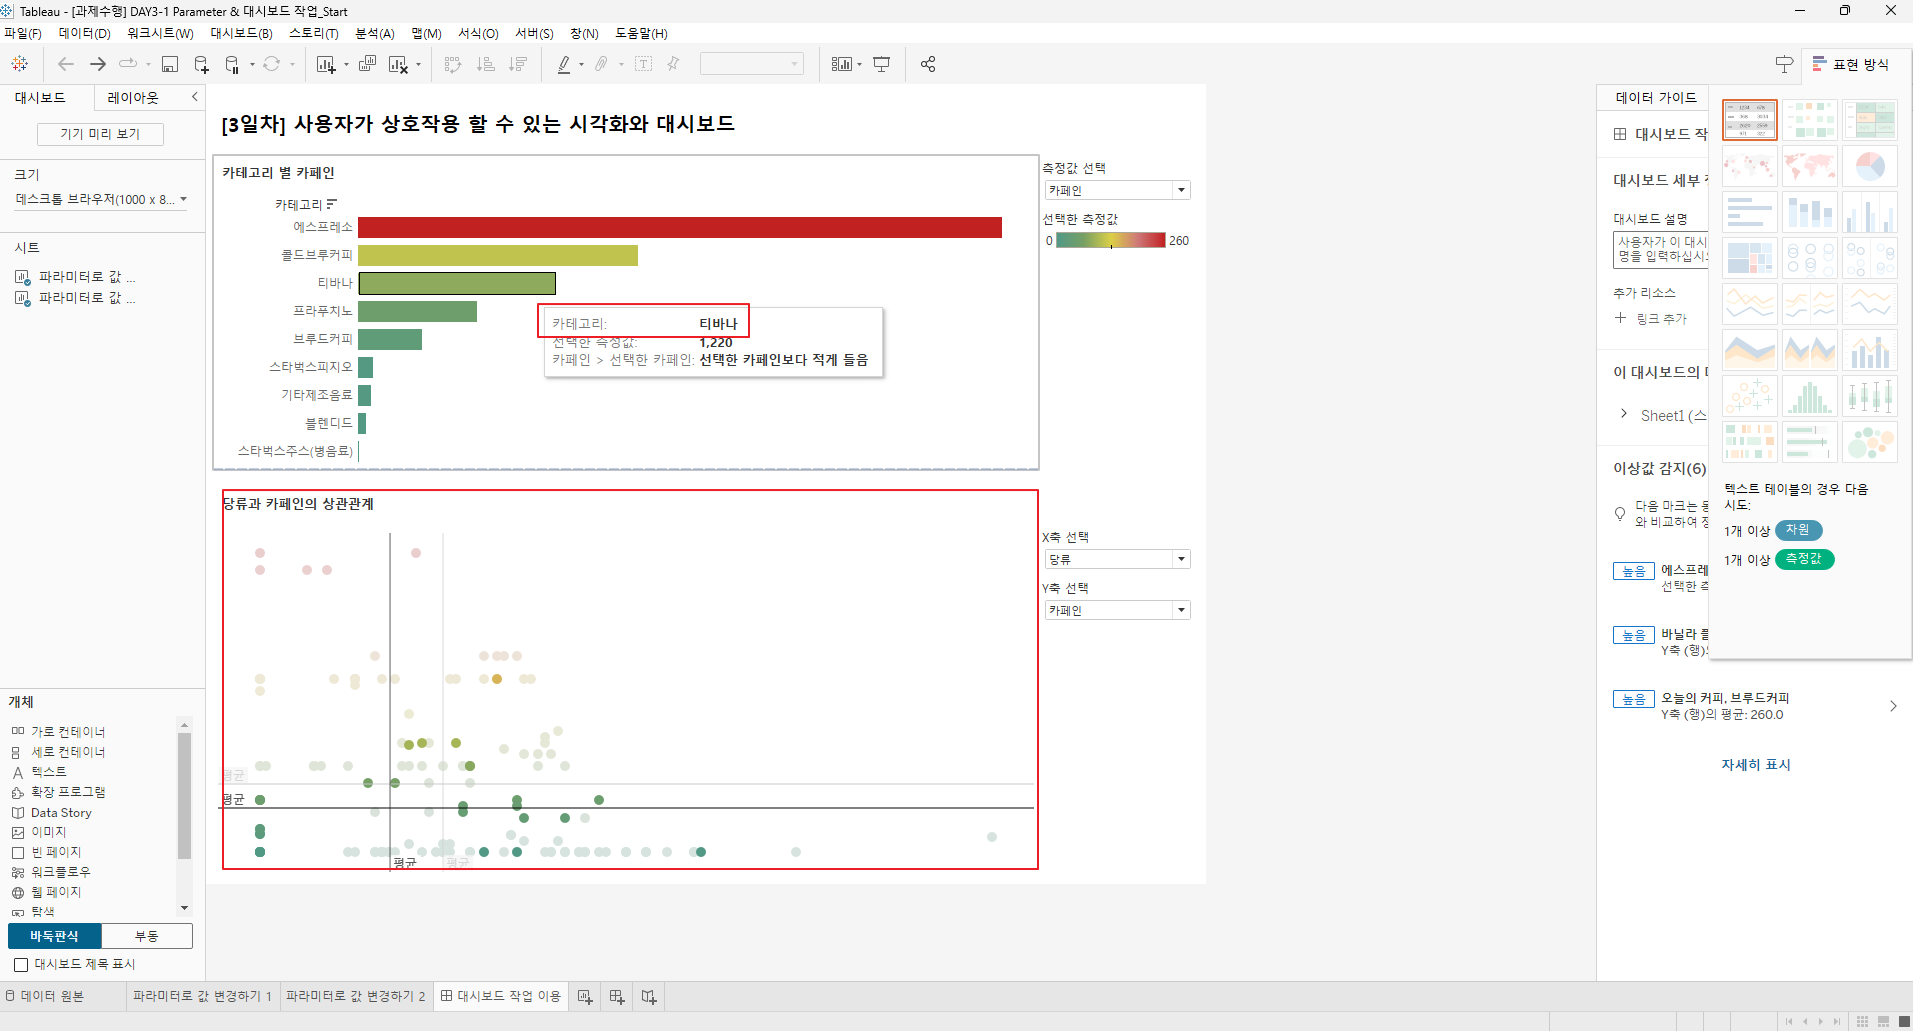Open the new worksheet dropdown arrow in toolbar
Image resolution: width=1913 pixels, height=1031 pixels.
[x=346, y=65]
